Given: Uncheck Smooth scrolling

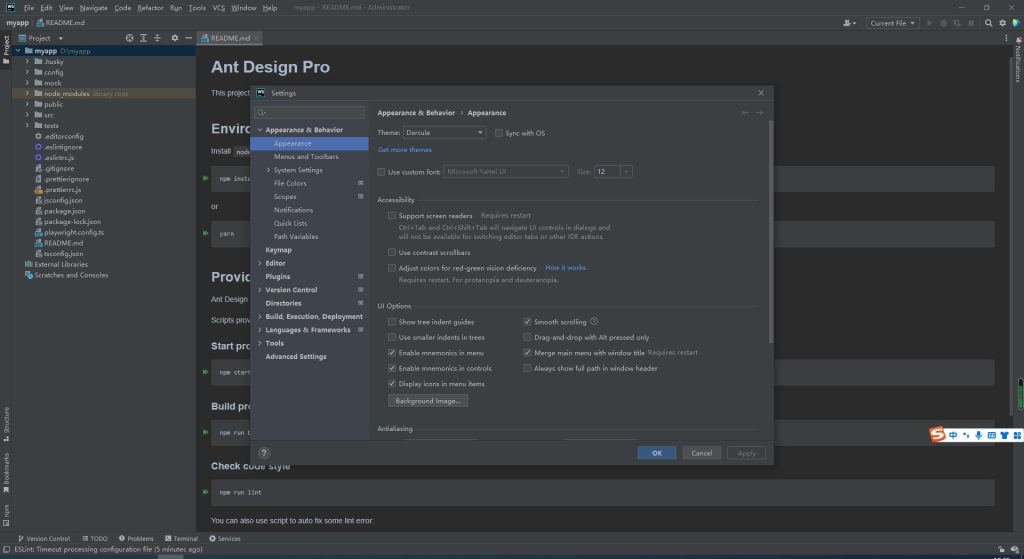Looking at the screenshot, I should click(x=527, y=322).
